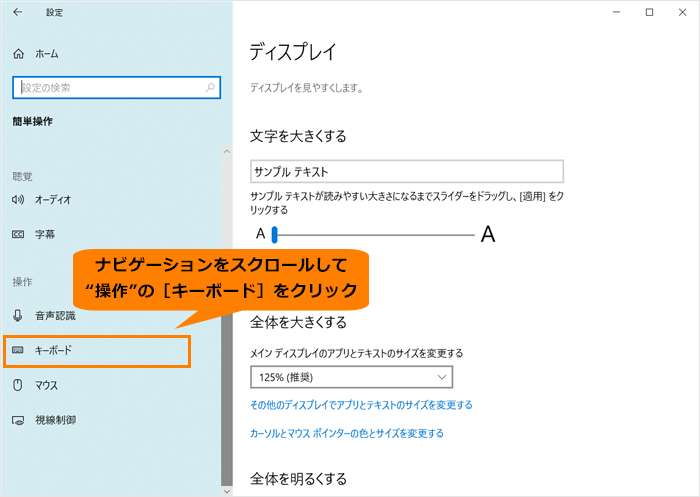Click the text size slider handle
700x497 pixels.
coord(273,235)
